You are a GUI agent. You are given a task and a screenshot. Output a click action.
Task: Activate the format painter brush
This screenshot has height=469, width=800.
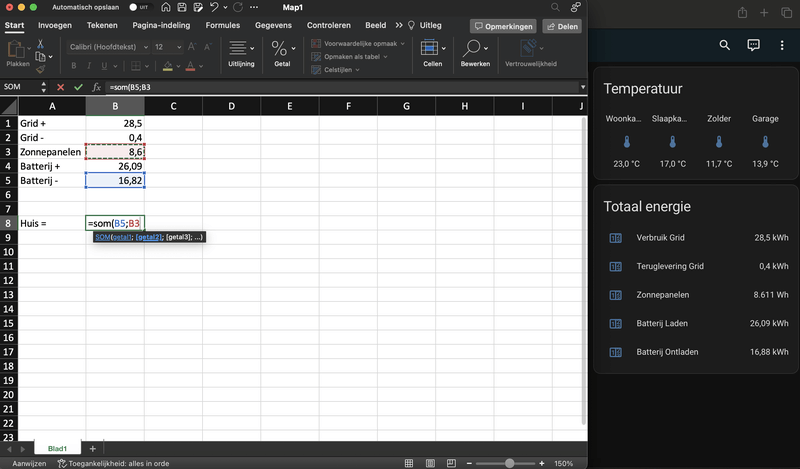[40, 69]
